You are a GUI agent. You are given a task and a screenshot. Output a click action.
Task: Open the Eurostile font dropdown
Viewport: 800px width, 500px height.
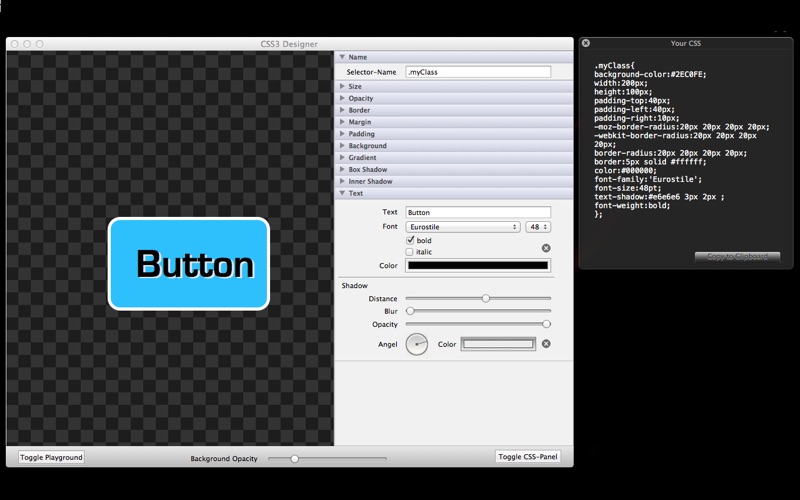[463, 227]
